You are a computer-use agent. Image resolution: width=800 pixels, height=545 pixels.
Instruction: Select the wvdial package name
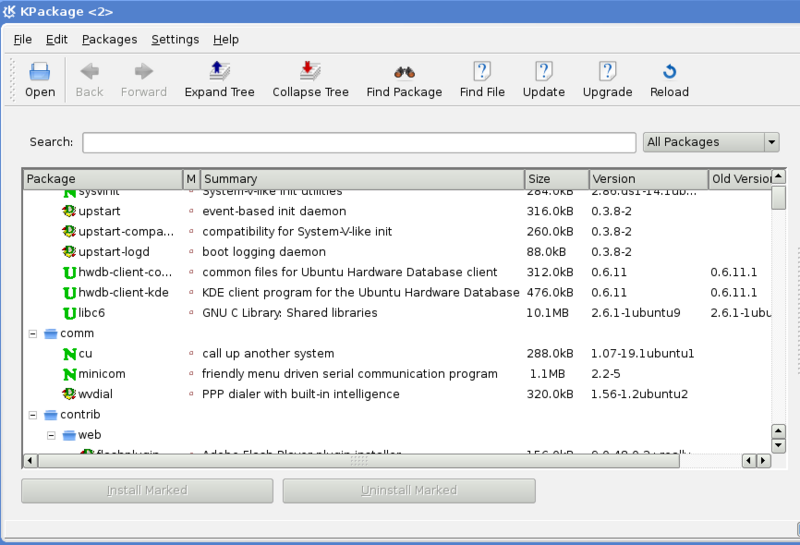coord(95,394)
